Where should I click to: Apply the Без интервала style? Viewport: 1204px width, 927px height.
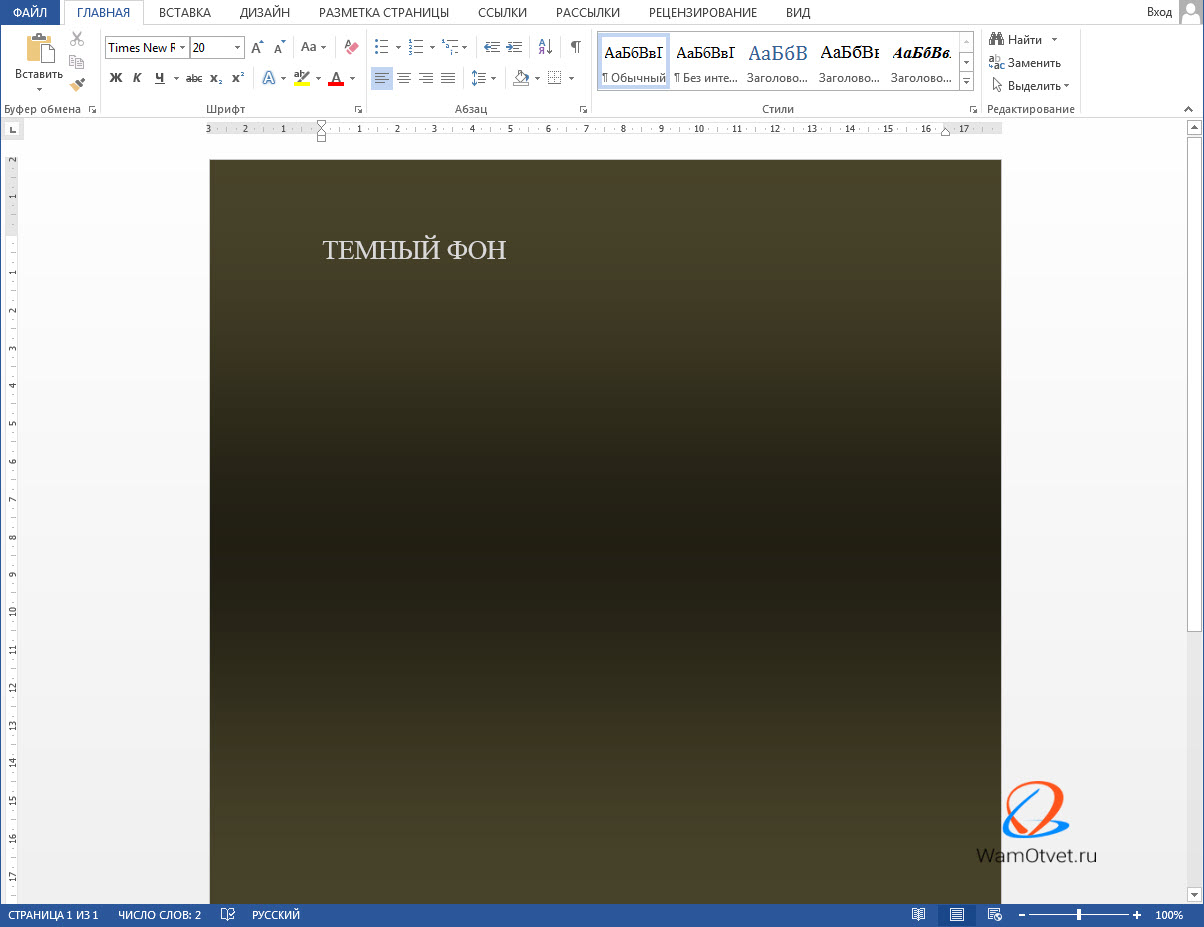[x=705, y=62]
